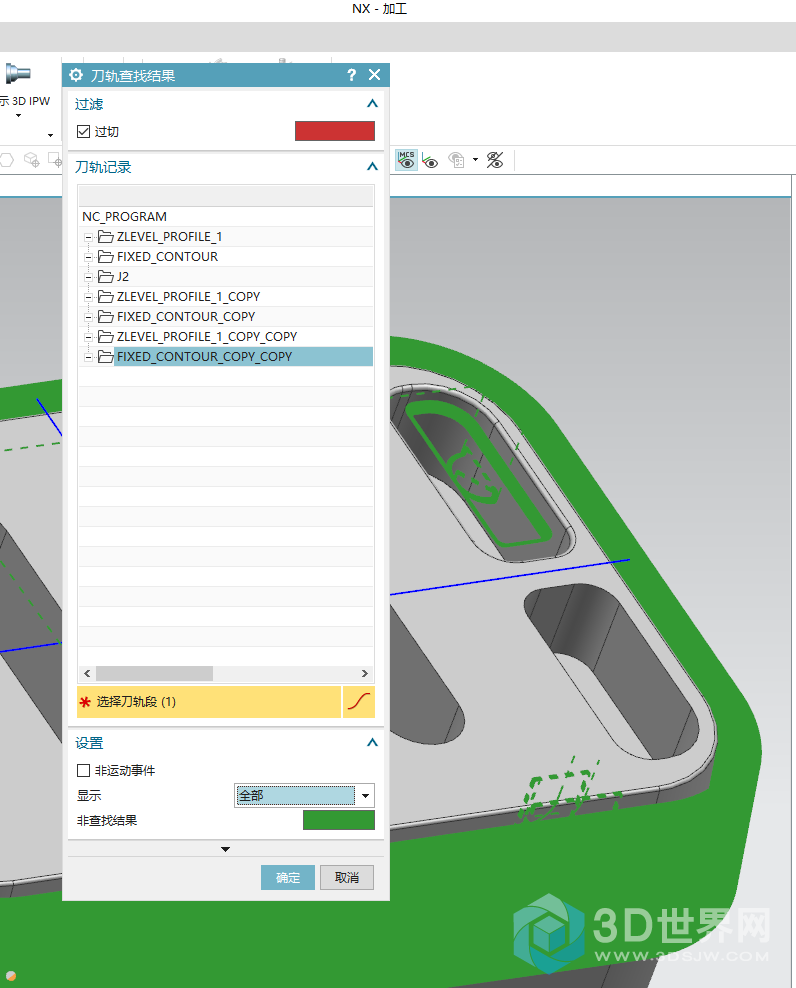Expand the ZLEVEL_PROFILE_1 tree node
The width and height of the screenshot is (796, 988).
pos(89,237)
